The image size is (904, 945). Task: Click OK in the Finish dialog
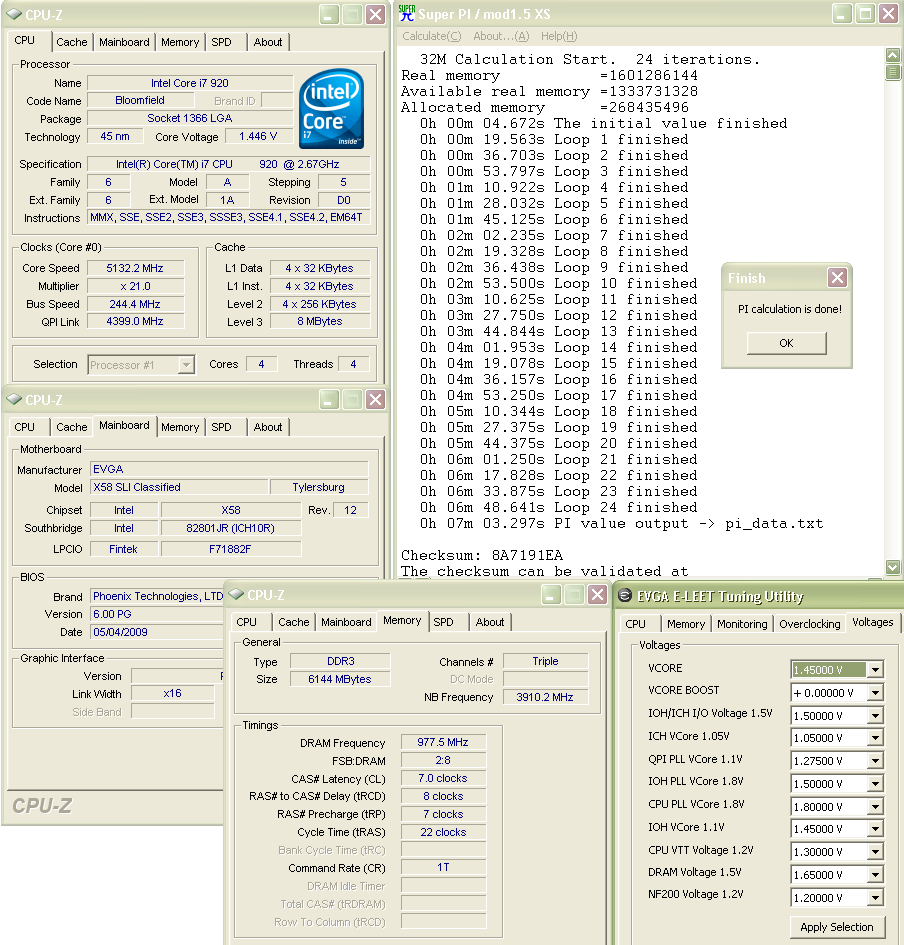(x=786, y=343)
